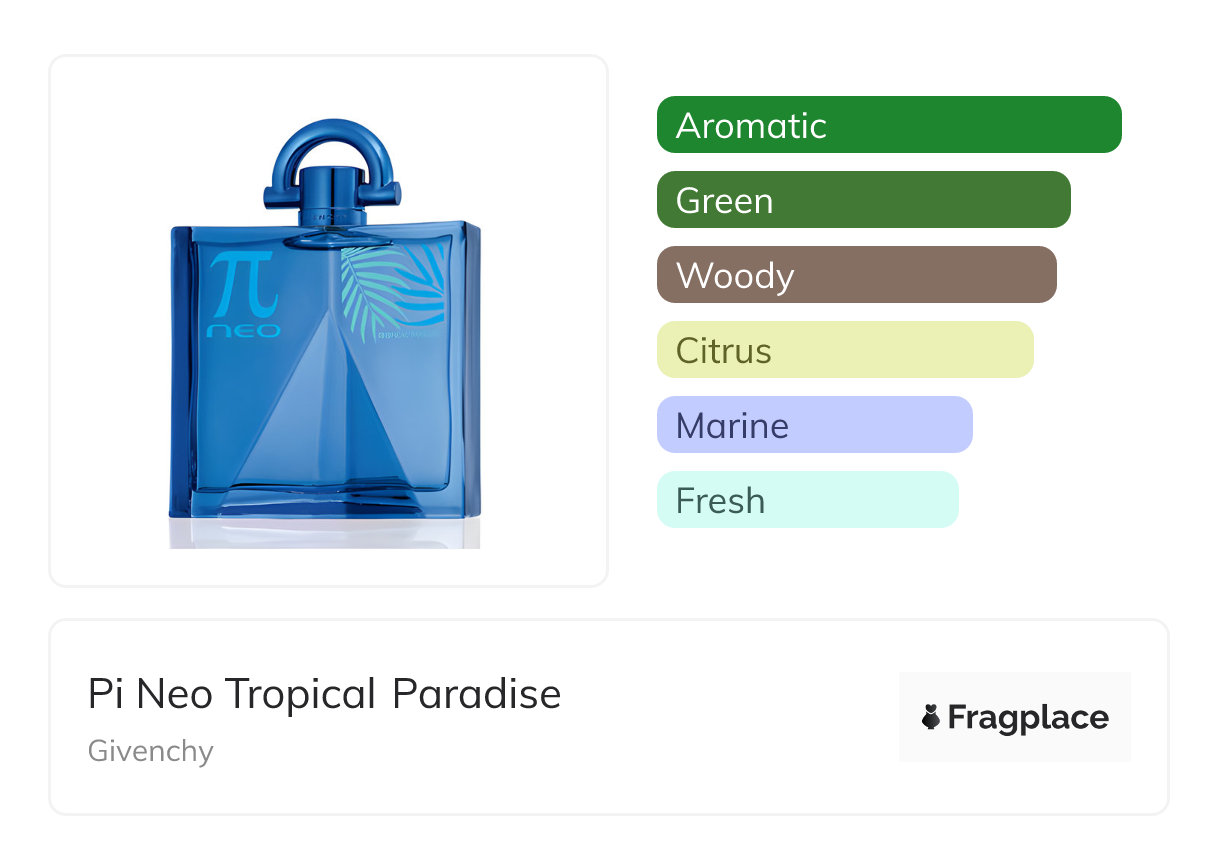Click the word 'Tropical' in the title
Viewport: 1218px width, 864px height.
pyautogui.click(x=300, y=694)
